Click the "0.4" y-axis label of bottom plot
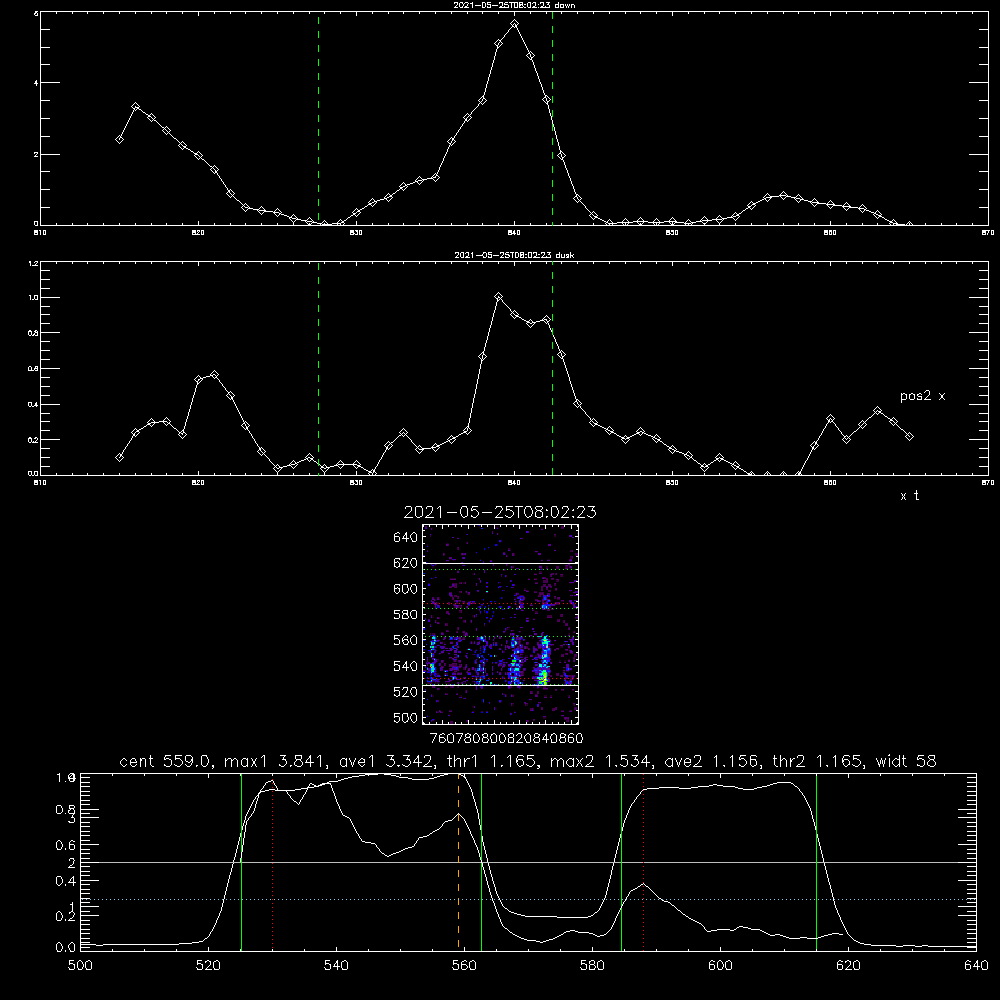This screenshot has width=1000, height=1000. (66, 881)
